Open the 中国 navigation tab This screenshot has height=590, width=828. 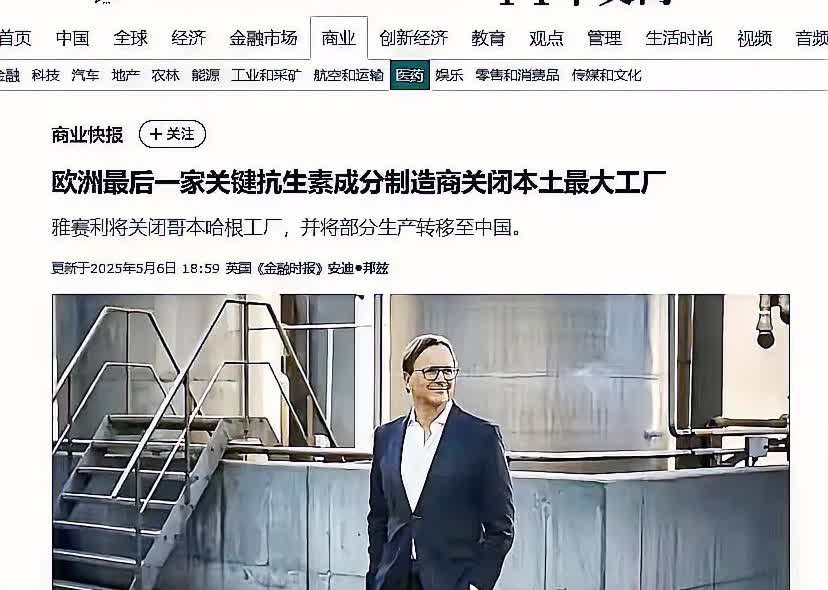72,38
